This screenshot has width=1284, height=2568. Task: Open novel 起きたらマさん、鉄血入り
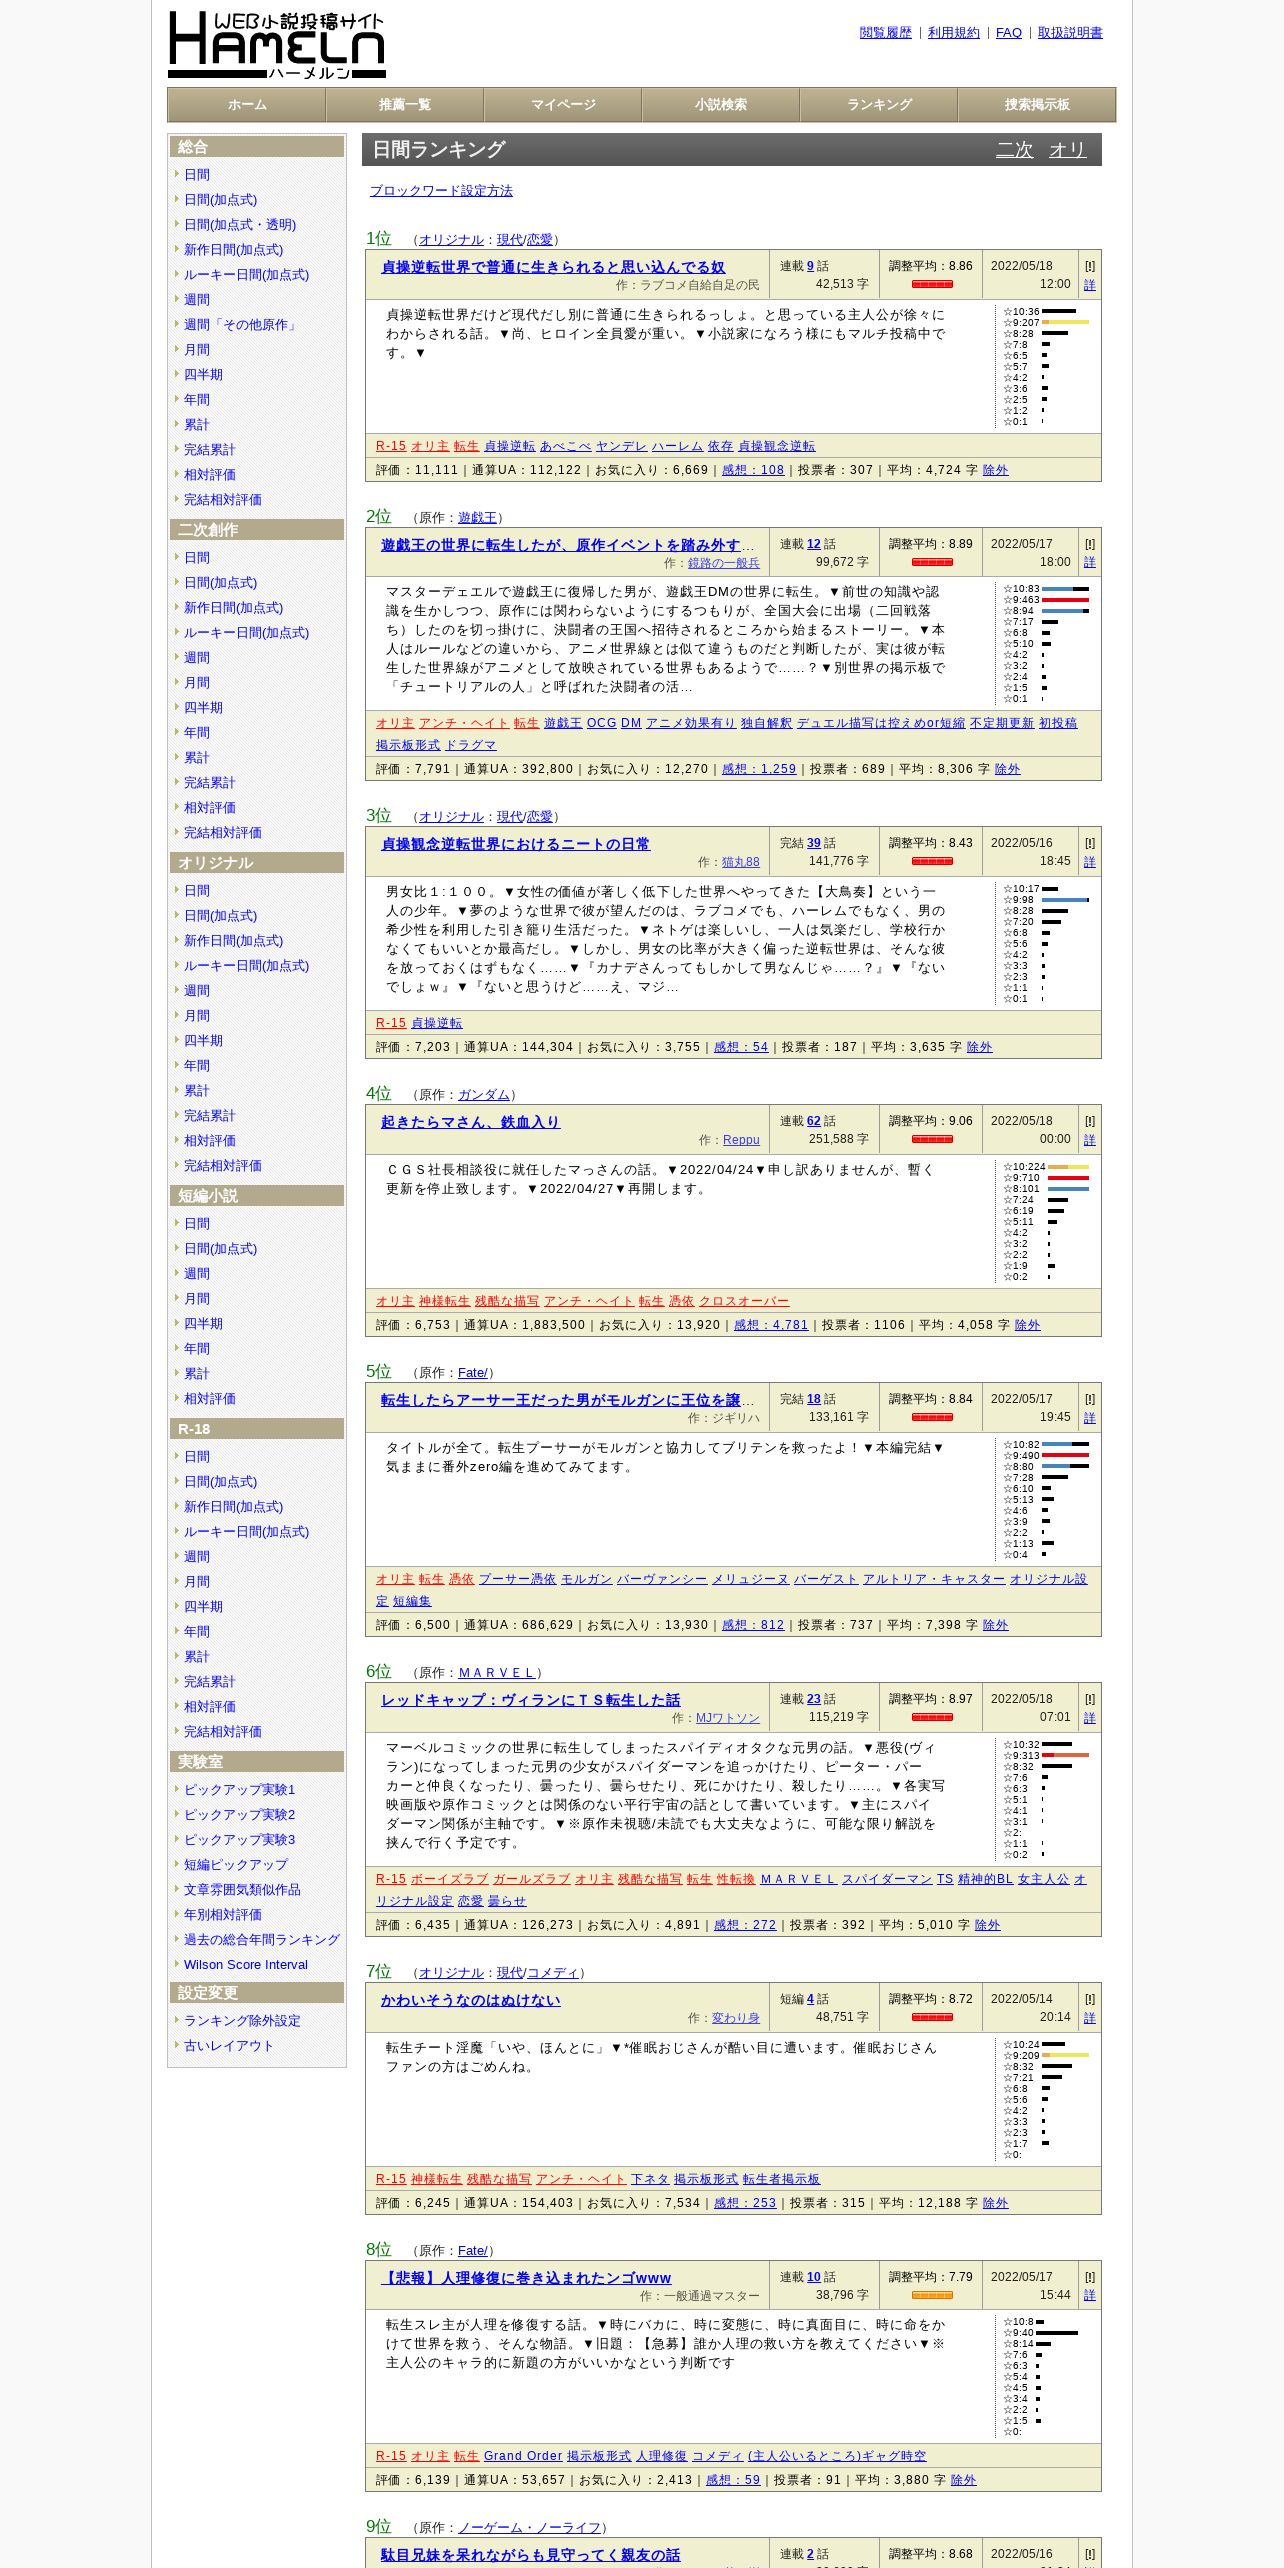pyautogui.click(x=470, y=1122)
